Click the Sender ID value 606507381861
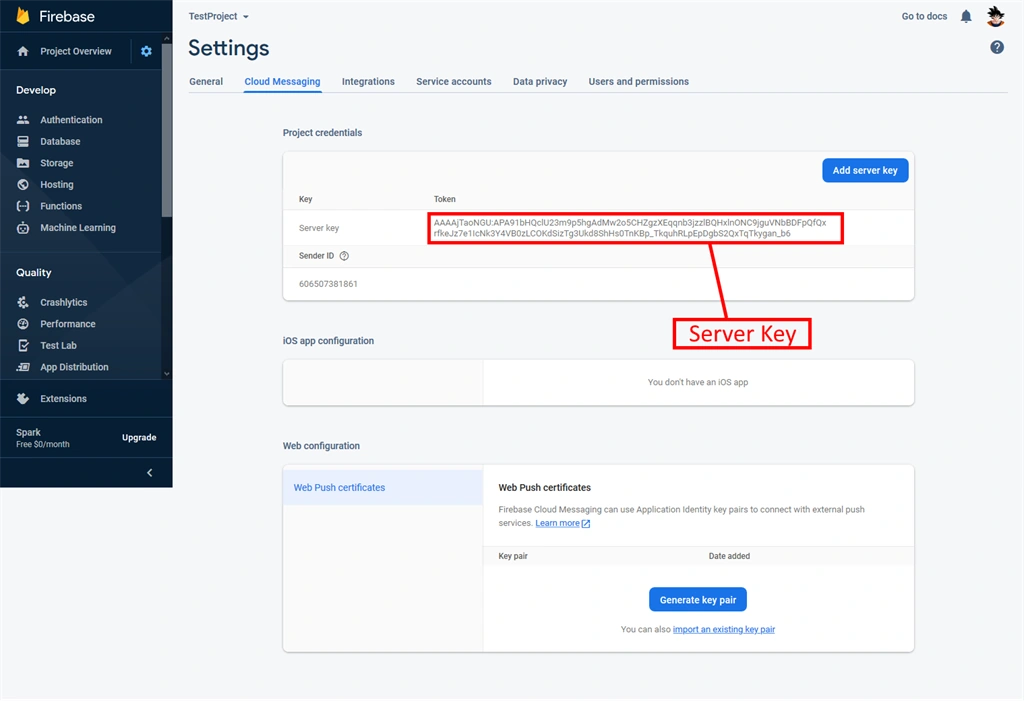Screen dimensions: 1024x701 tap(328, 284)
